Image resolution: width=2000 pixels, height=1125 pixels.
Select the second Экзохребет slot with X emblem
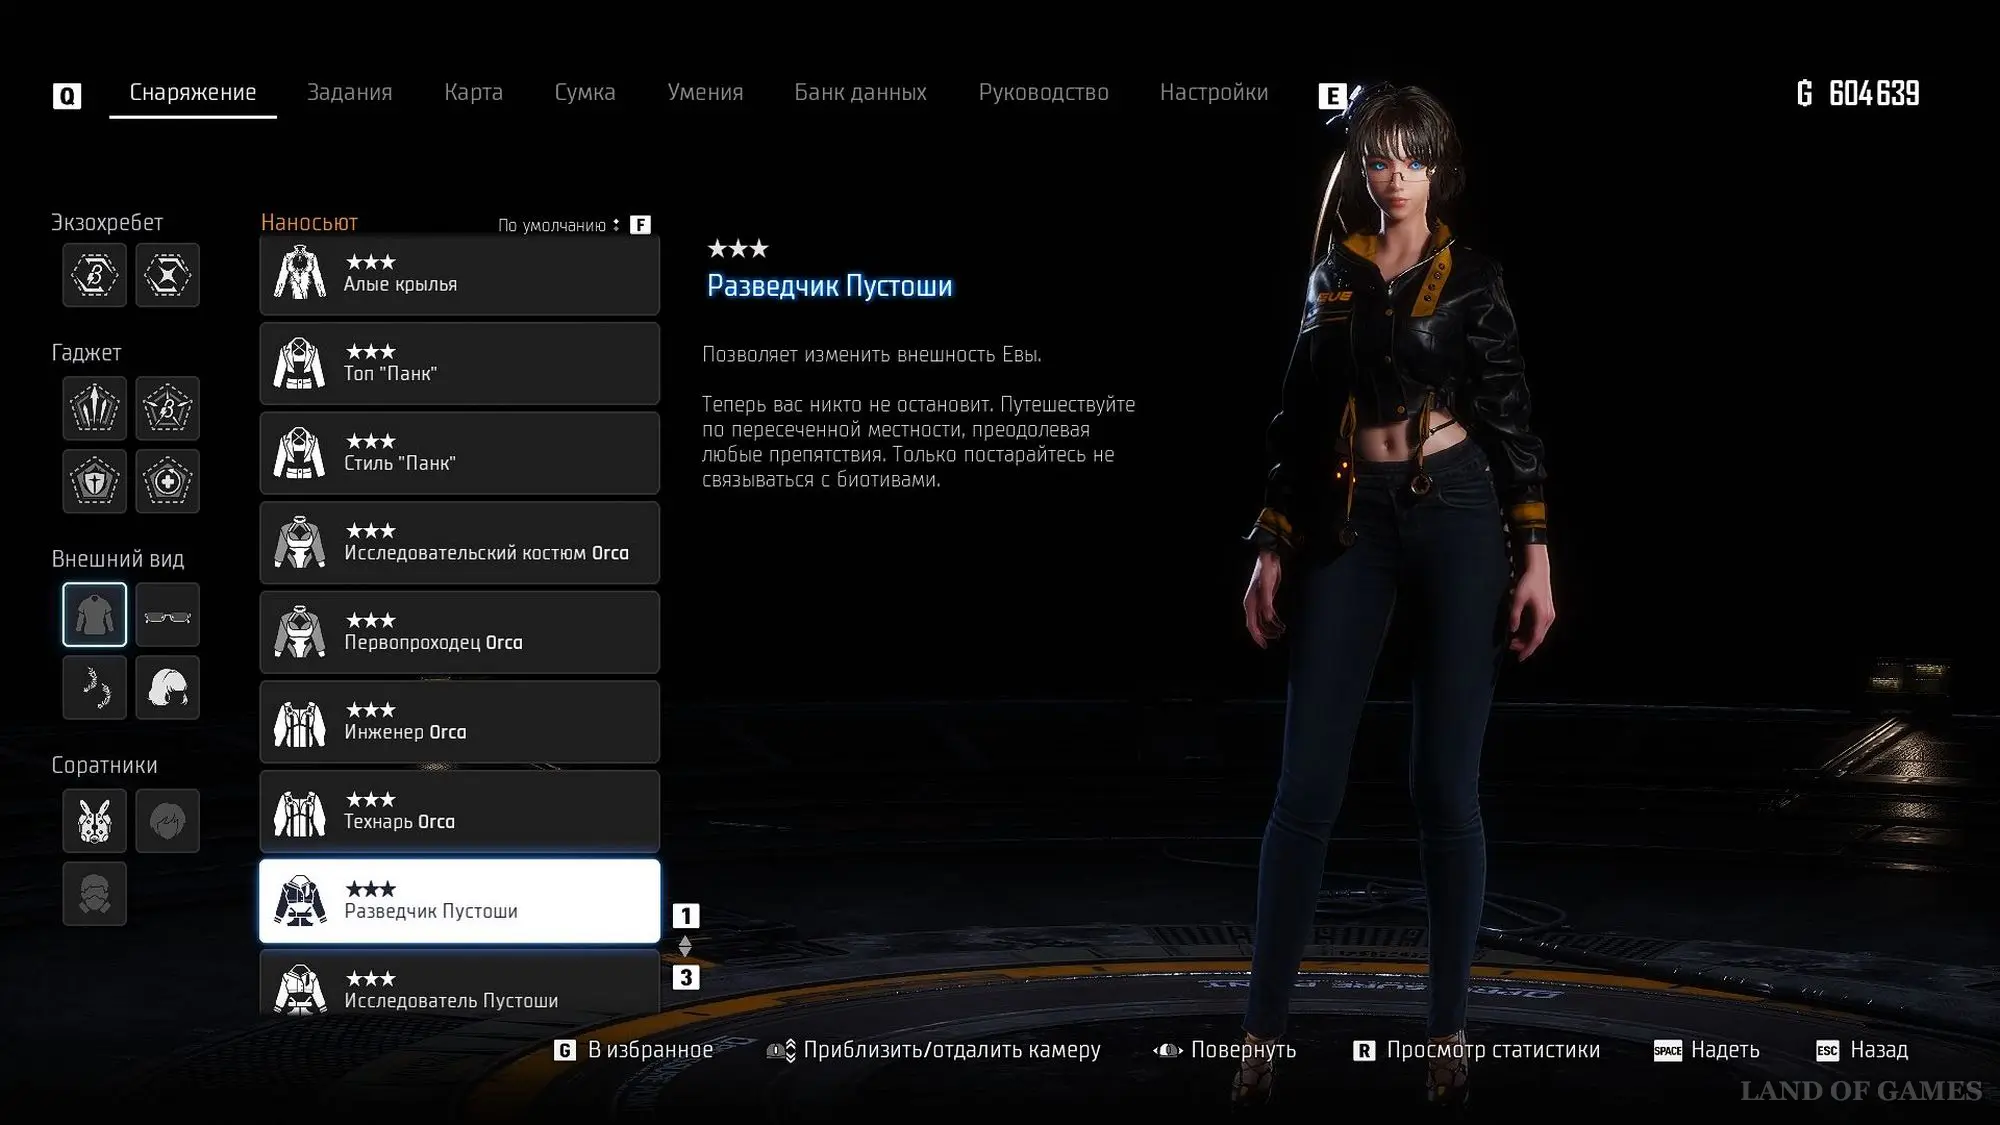(167, 275)
